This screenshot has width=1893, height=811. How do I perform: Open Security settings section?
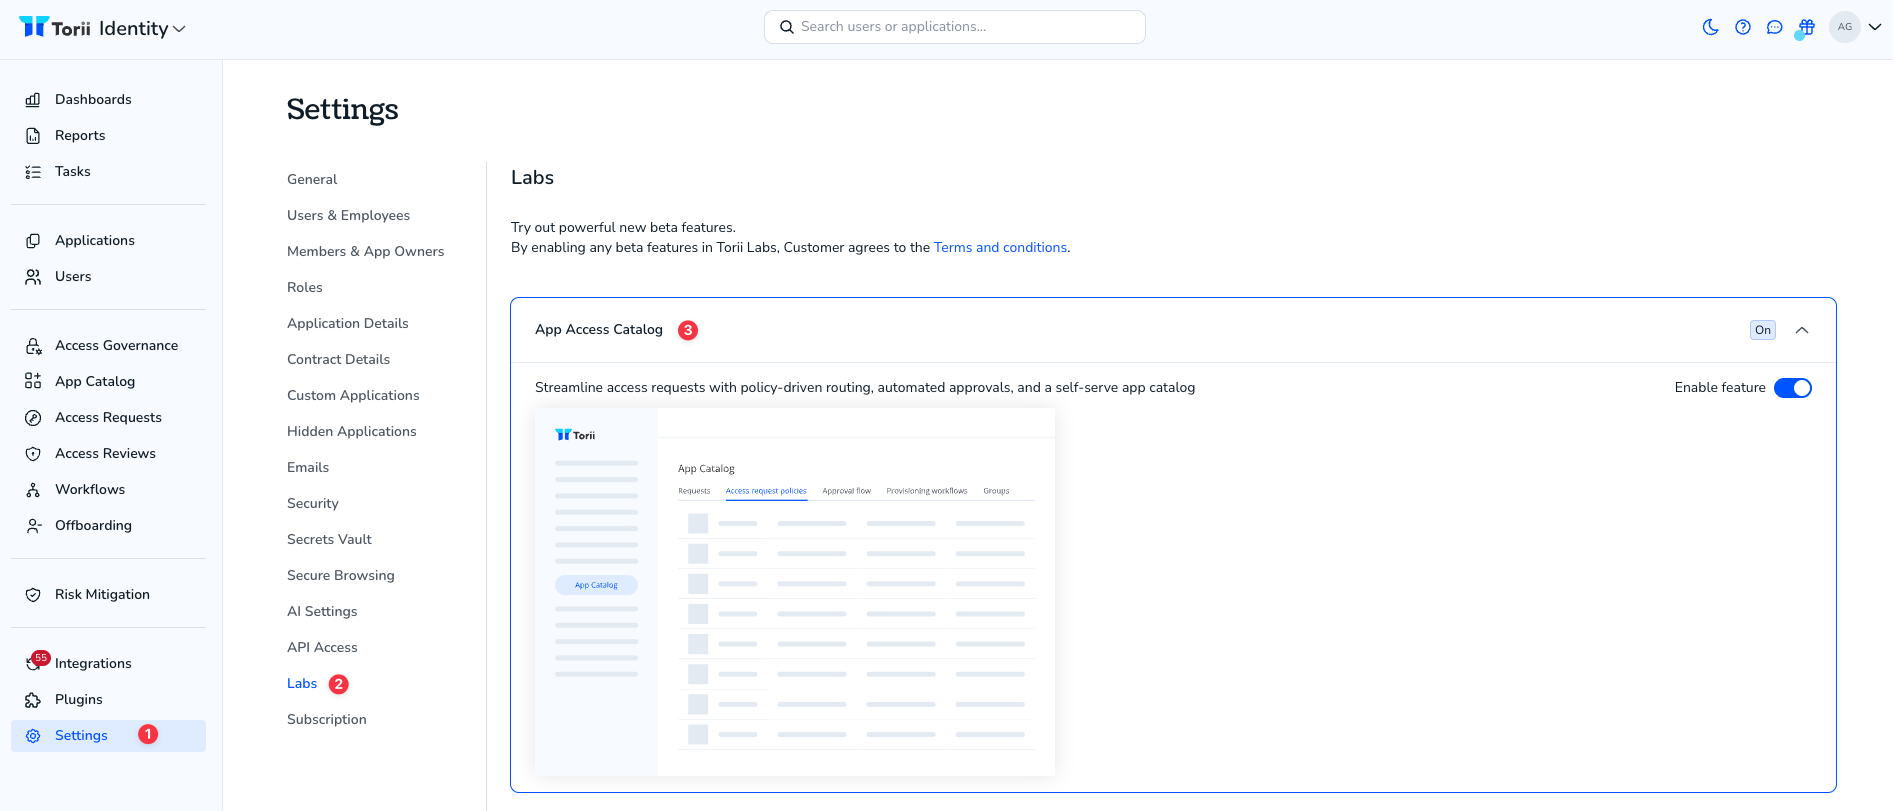click(x=313, y=503)
